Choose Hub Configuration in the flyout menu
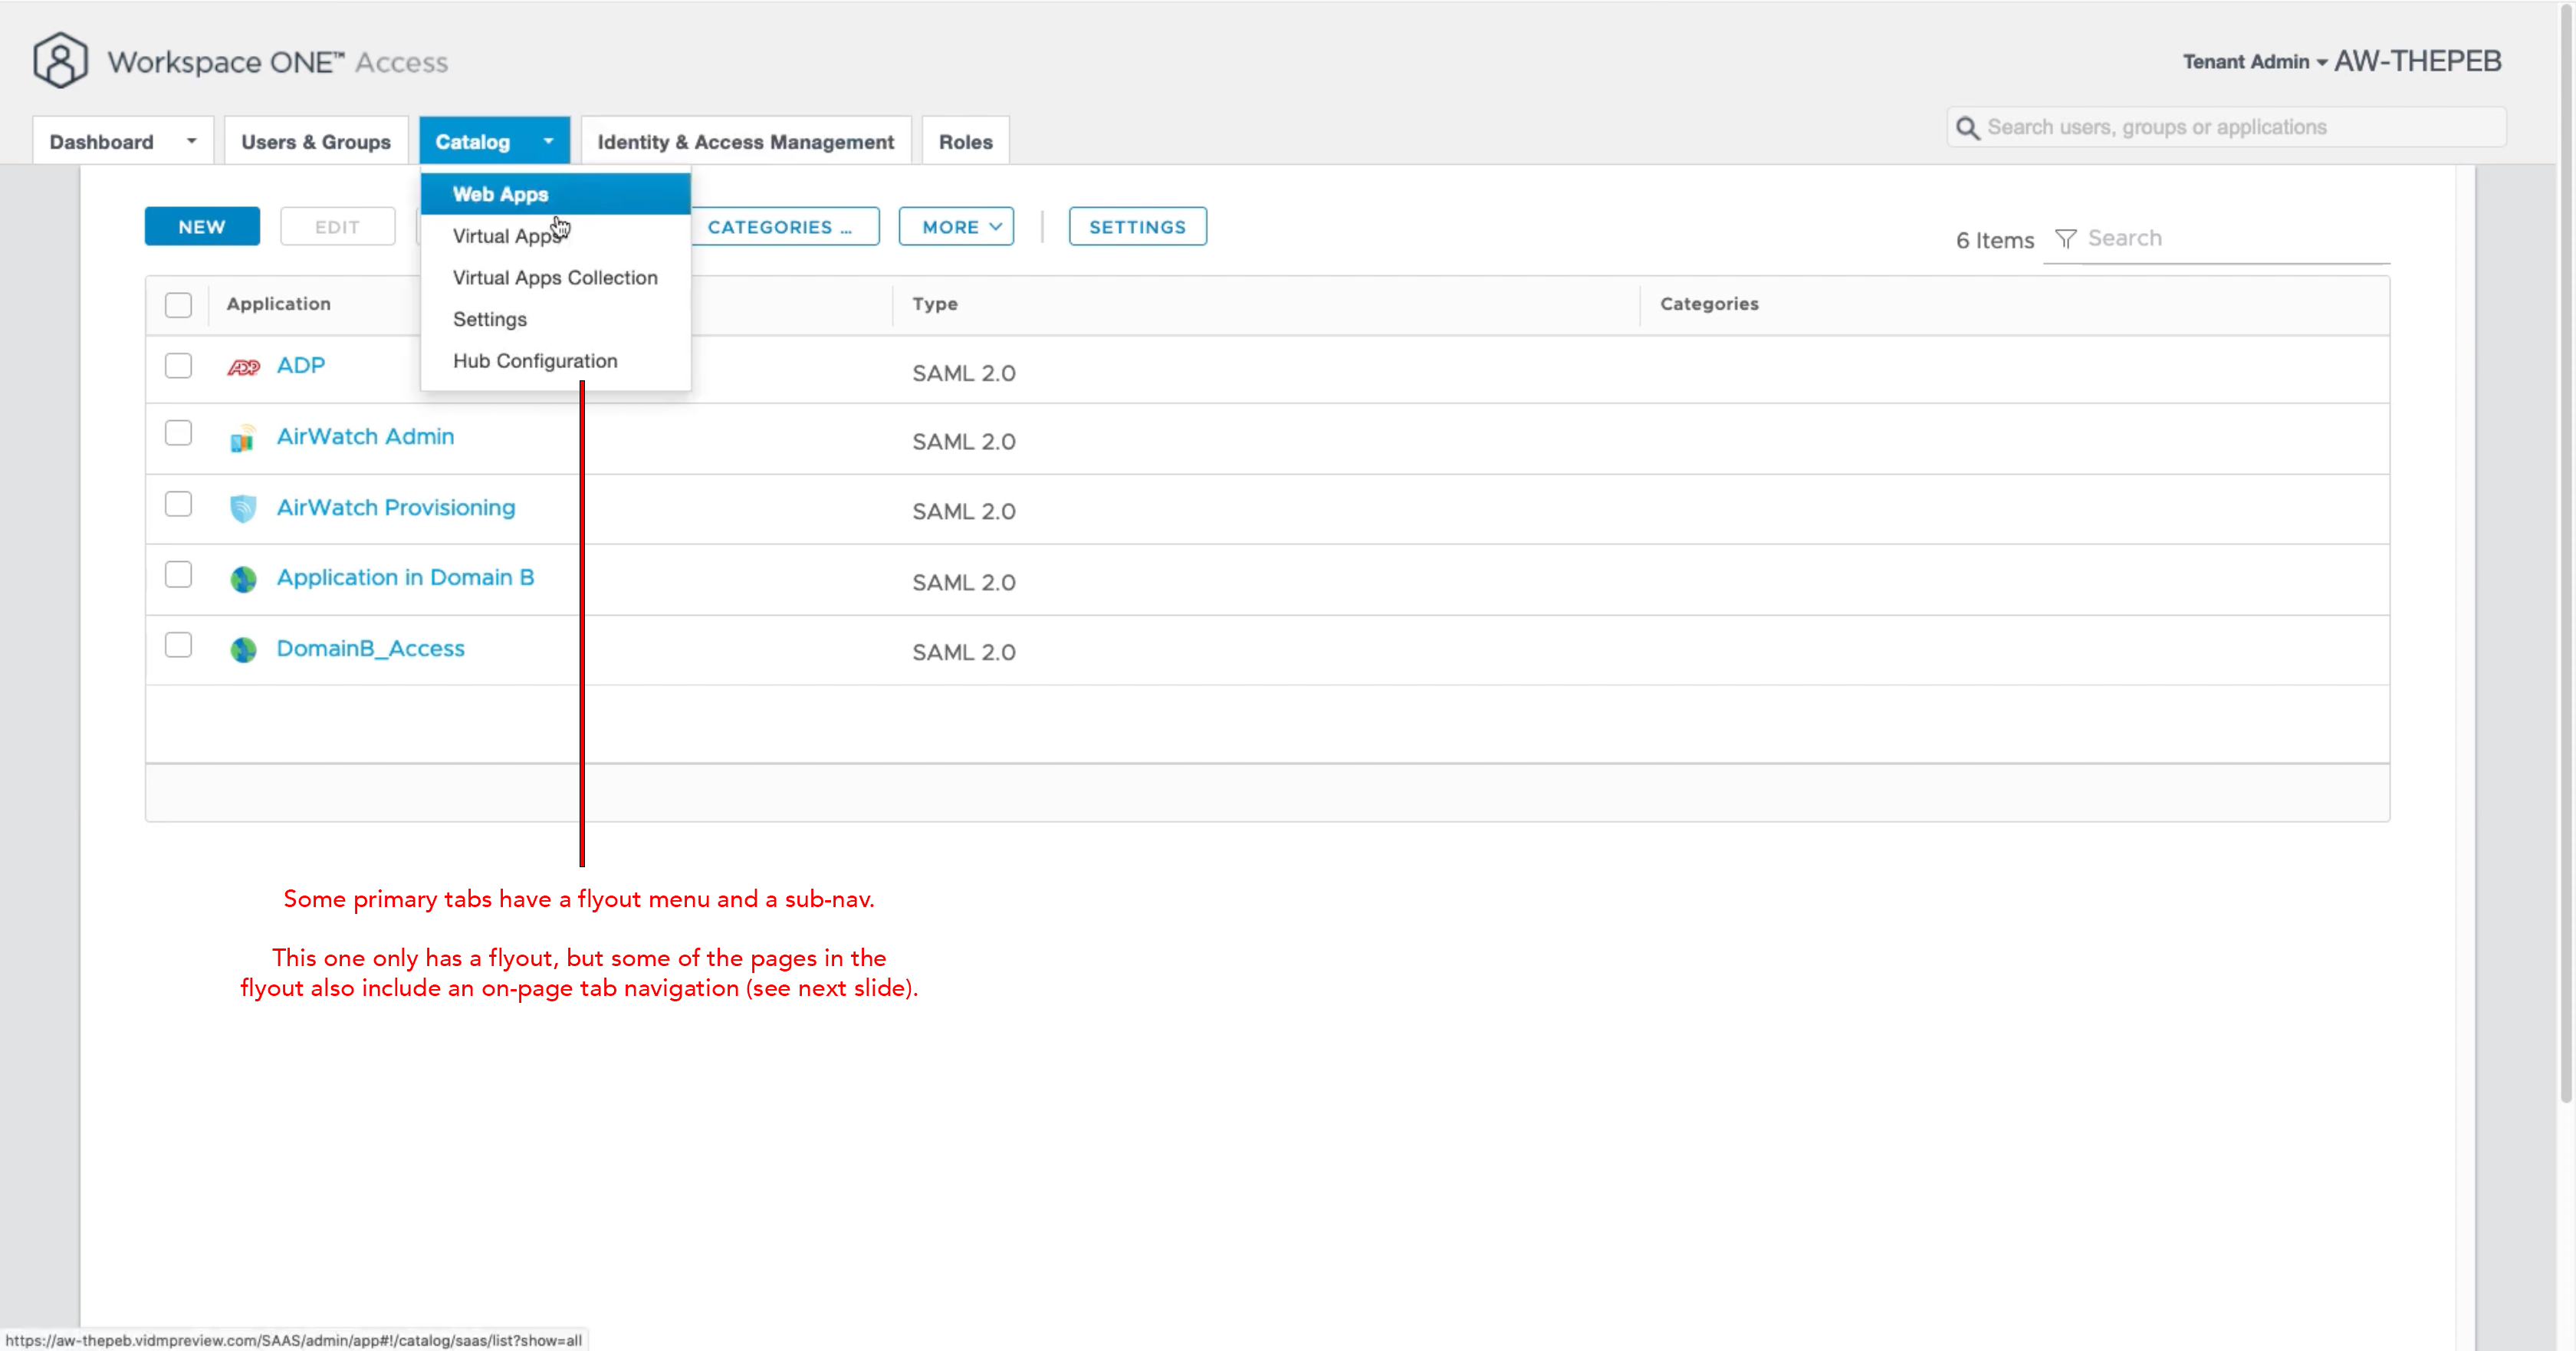Viewport: 2576px width, 1351px height. 535,361
